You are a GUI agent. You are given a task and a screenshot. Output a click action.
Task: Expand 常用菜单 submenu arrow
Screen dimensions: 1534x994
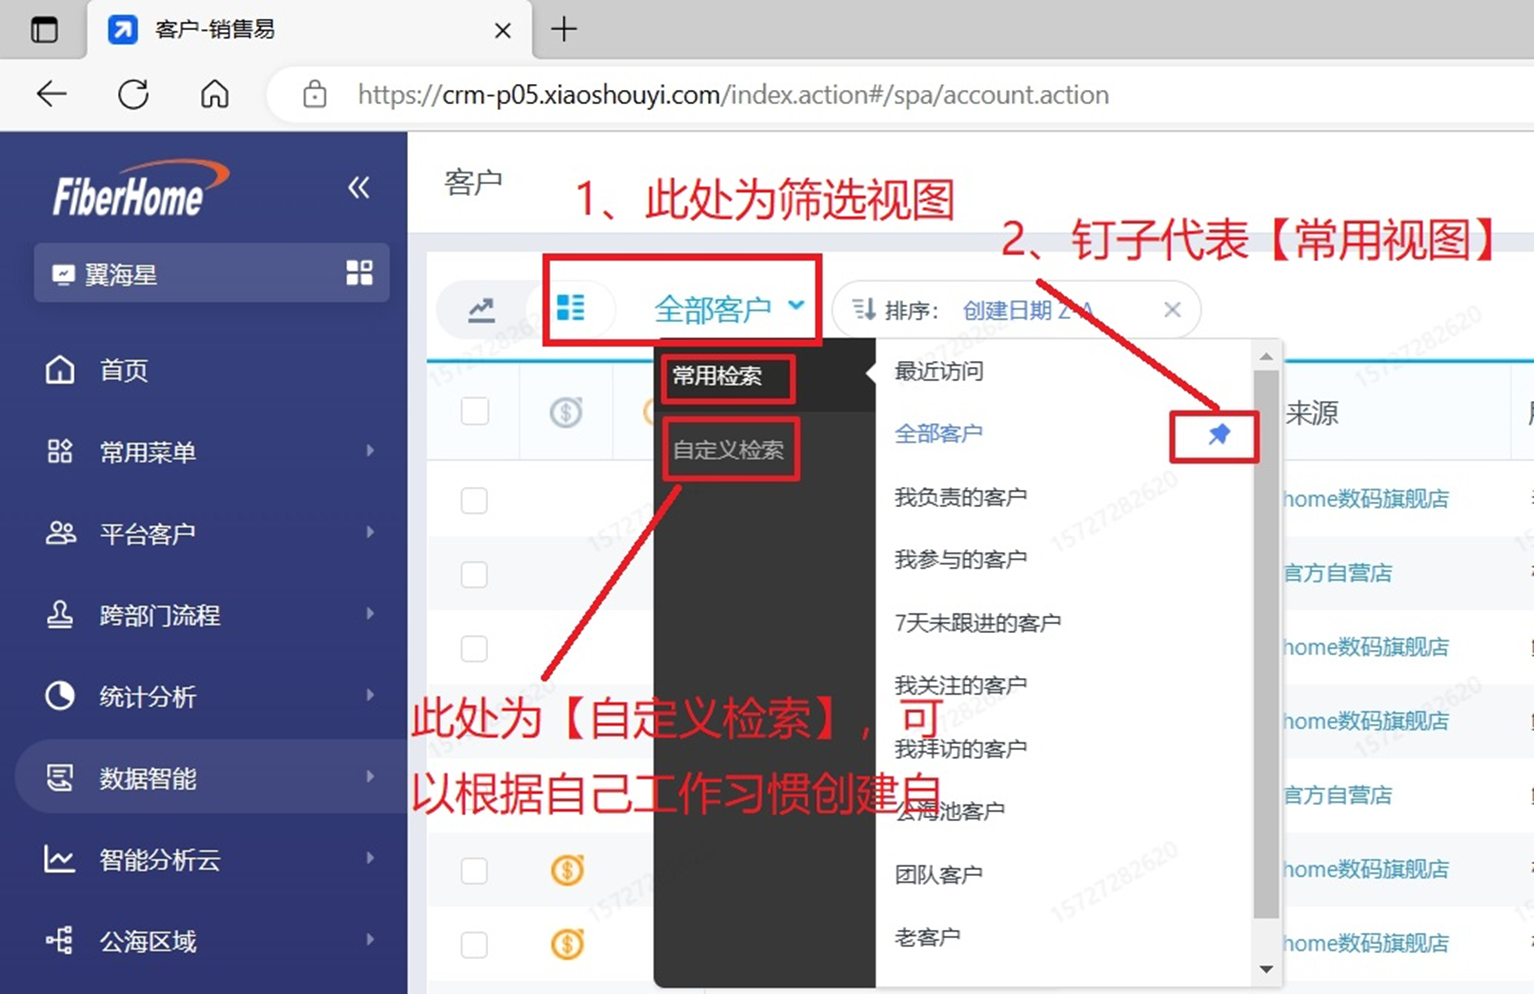pyautogui.click(x=370, y=451)
